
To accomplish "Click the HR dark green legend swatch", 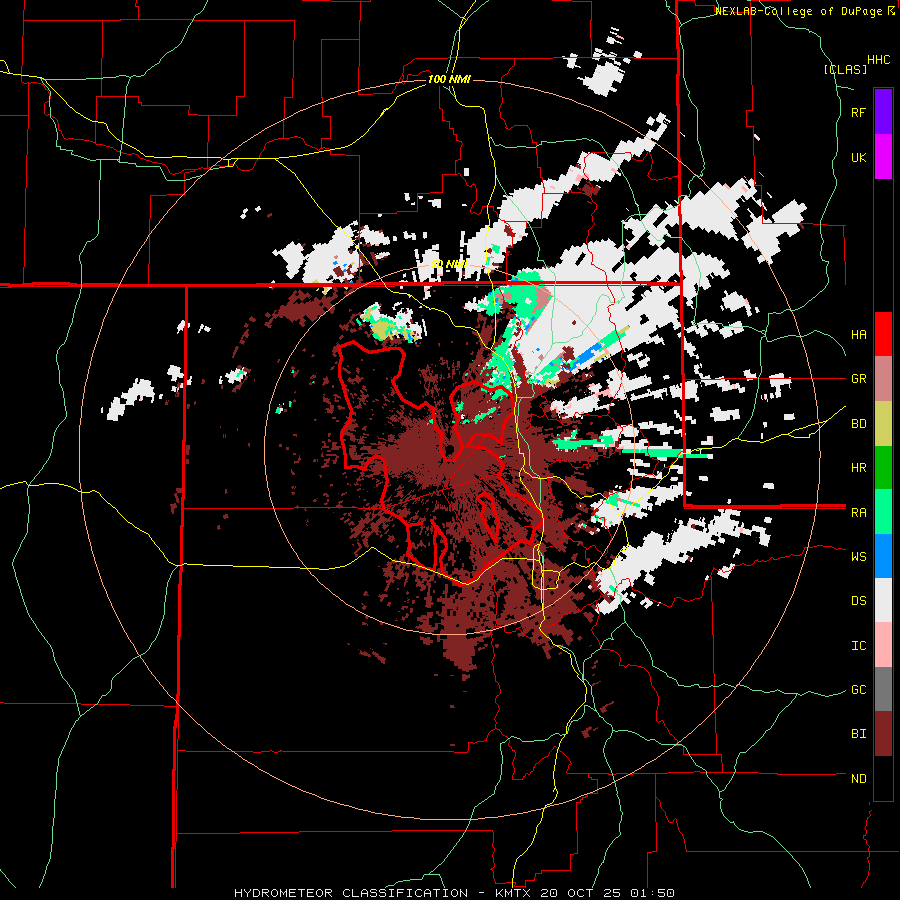I will click(883, 468).
